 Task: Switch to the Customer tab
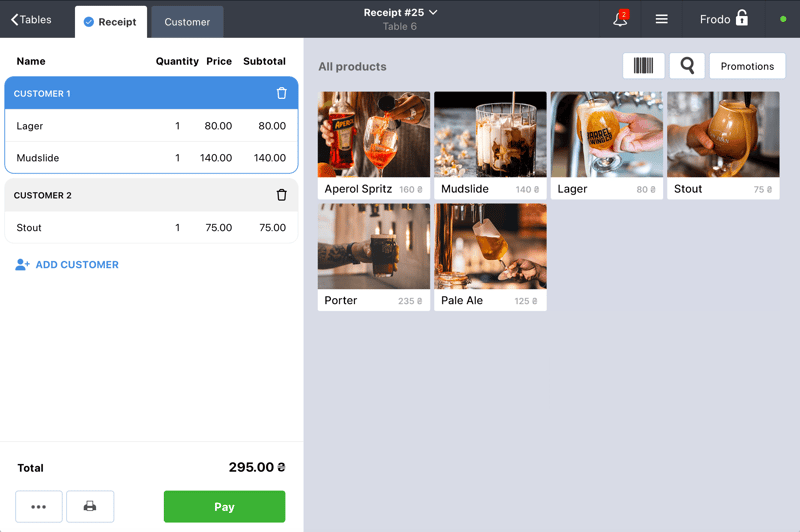[187, 22]
